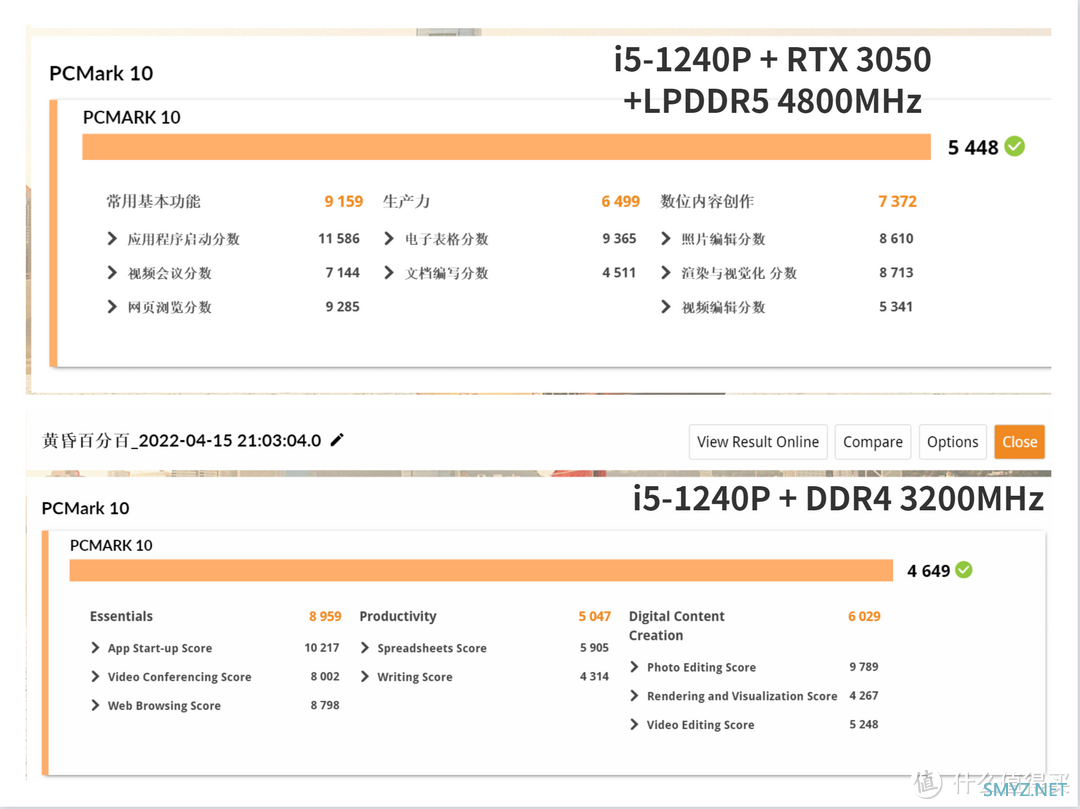Click the green check icon beside 5 448
This screenshot has width=1080, height=809.
[x=1015, y=146]
